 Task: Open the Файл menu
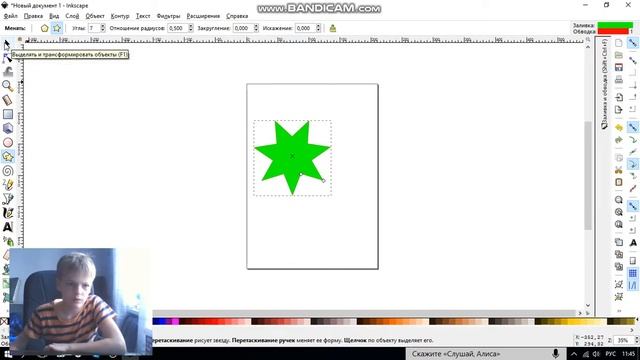(11, 16)
